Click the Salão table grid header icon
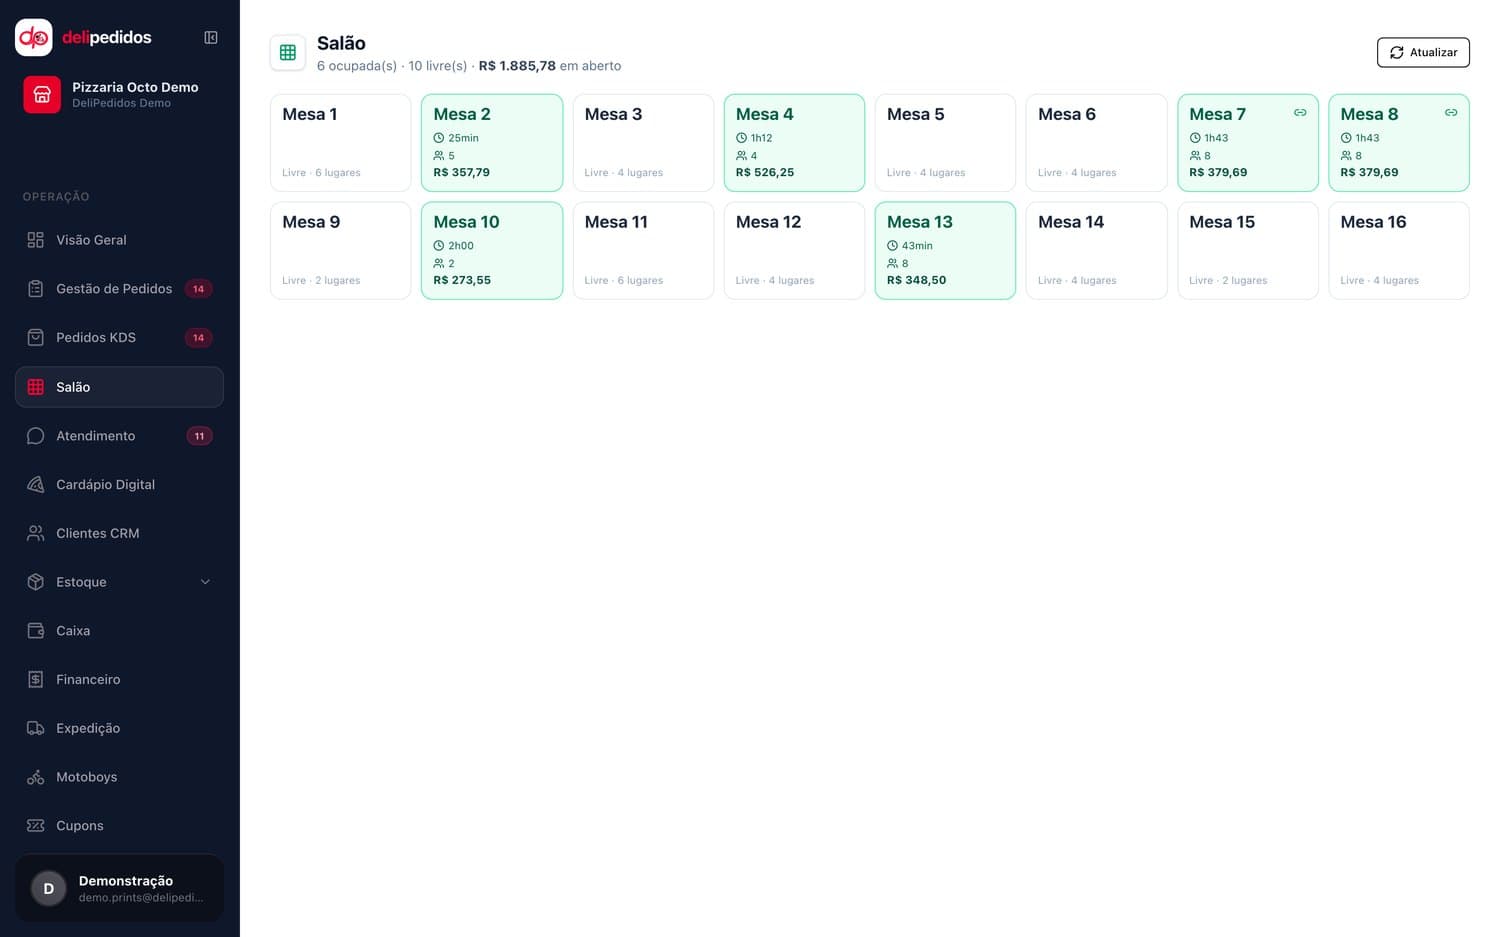Image resolution: width=1500 pixels, height=937 pixels. (x=288, y=53)
